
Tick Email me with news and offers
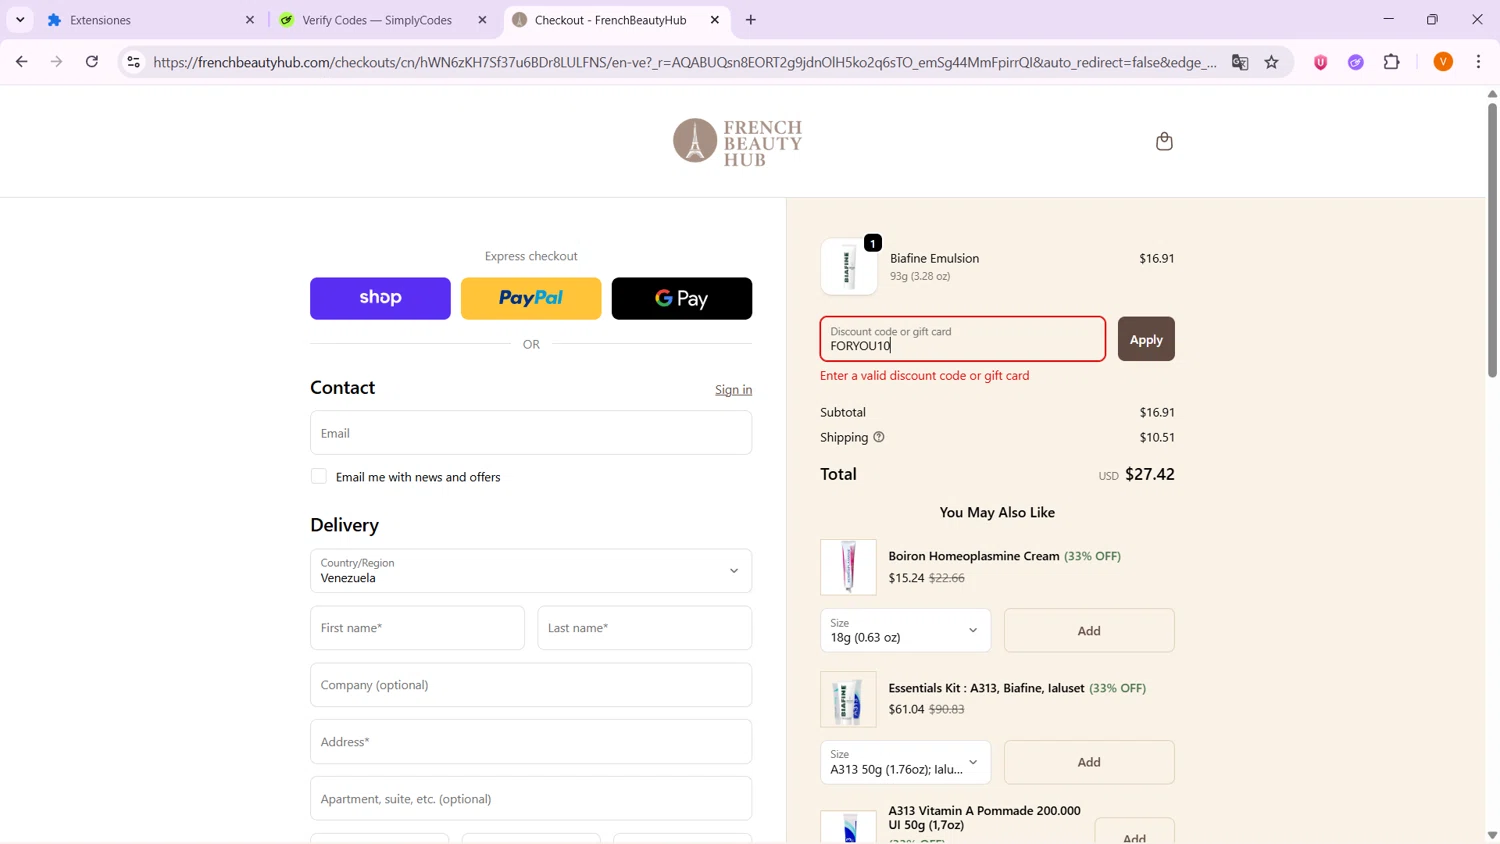coord(319,477)
